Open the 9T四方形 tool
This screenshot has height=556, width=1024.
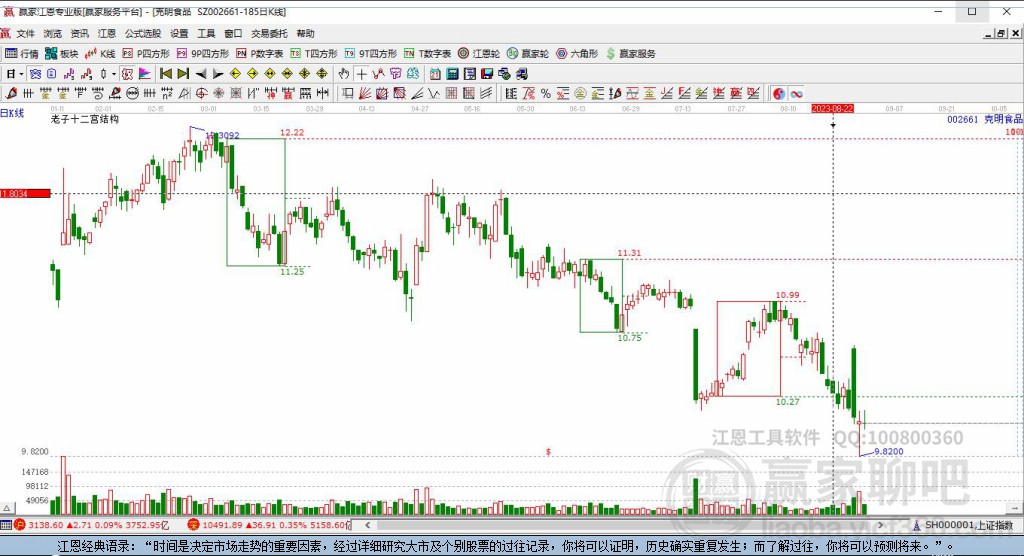(x=370, y=54)
